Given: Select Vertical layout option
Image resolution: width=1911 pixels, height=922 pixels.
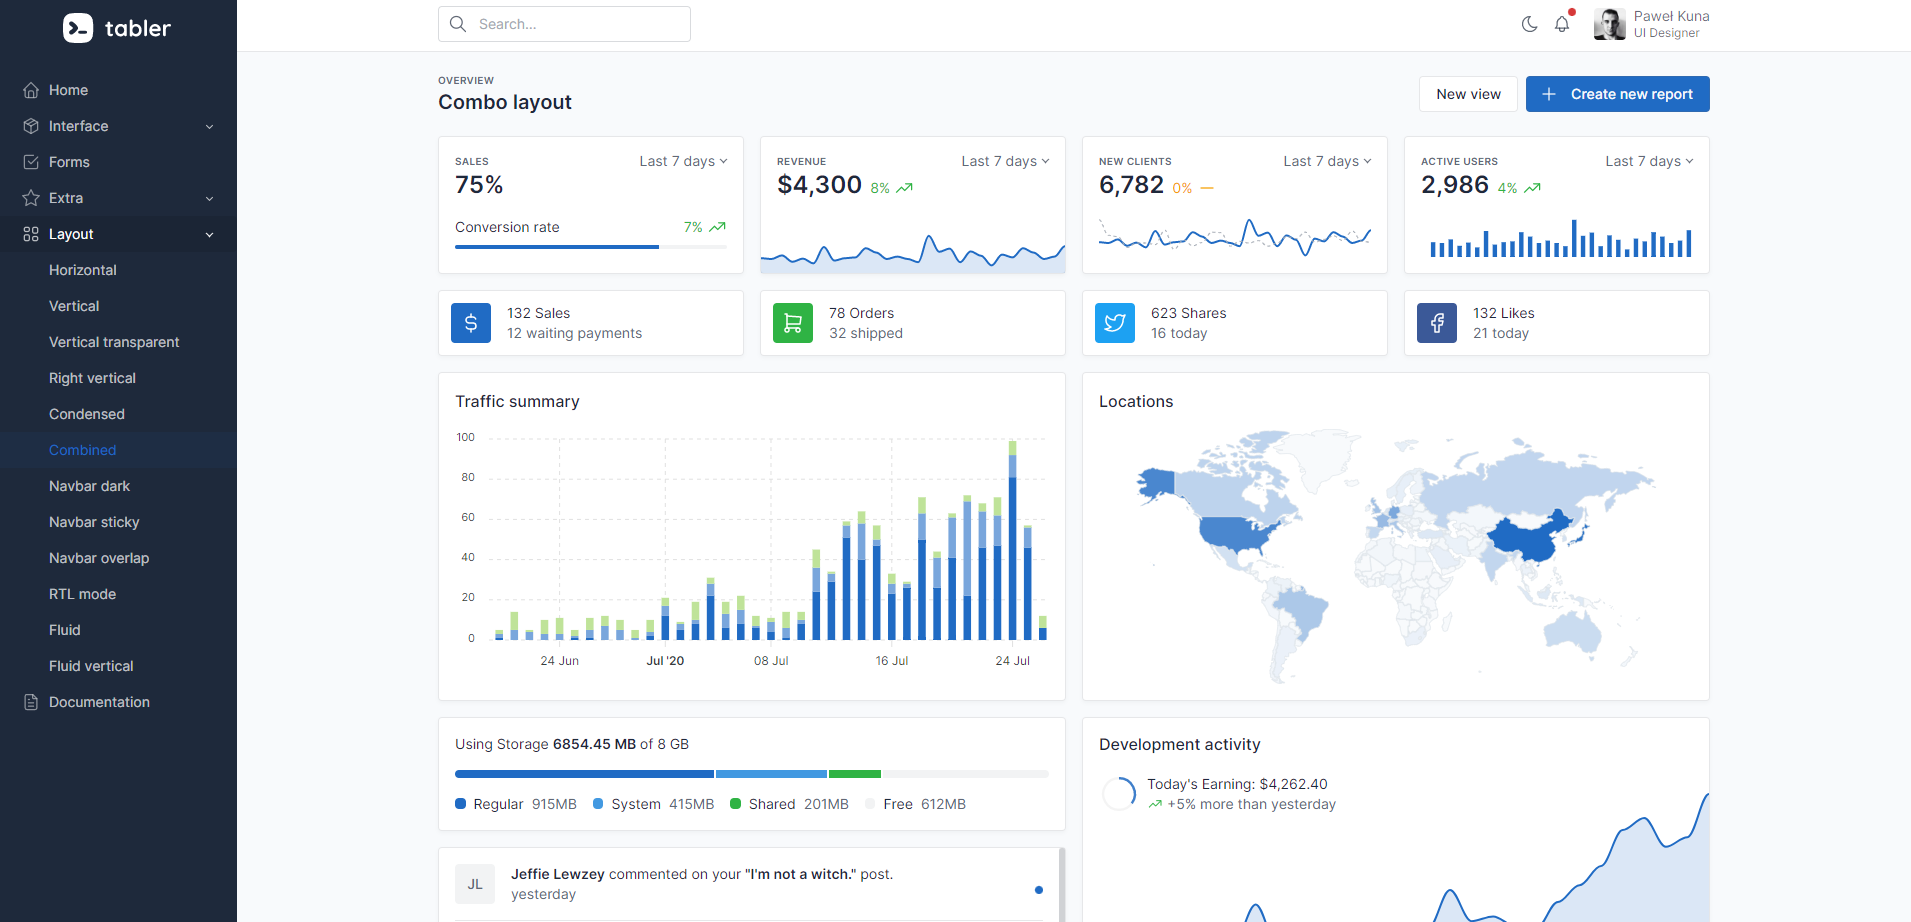Looking at the screenshot, I should click(x=118, y=306).
